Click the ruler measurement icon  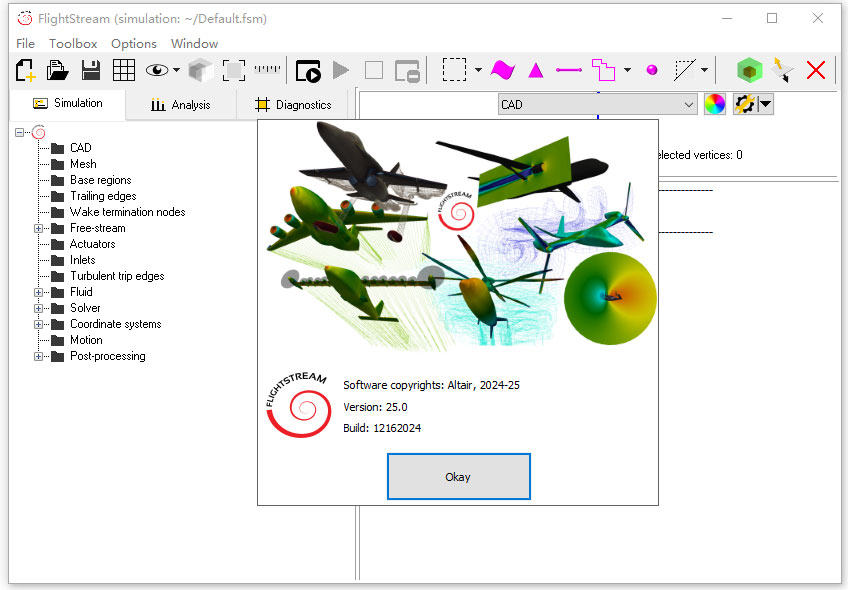[x=267, y=69]
